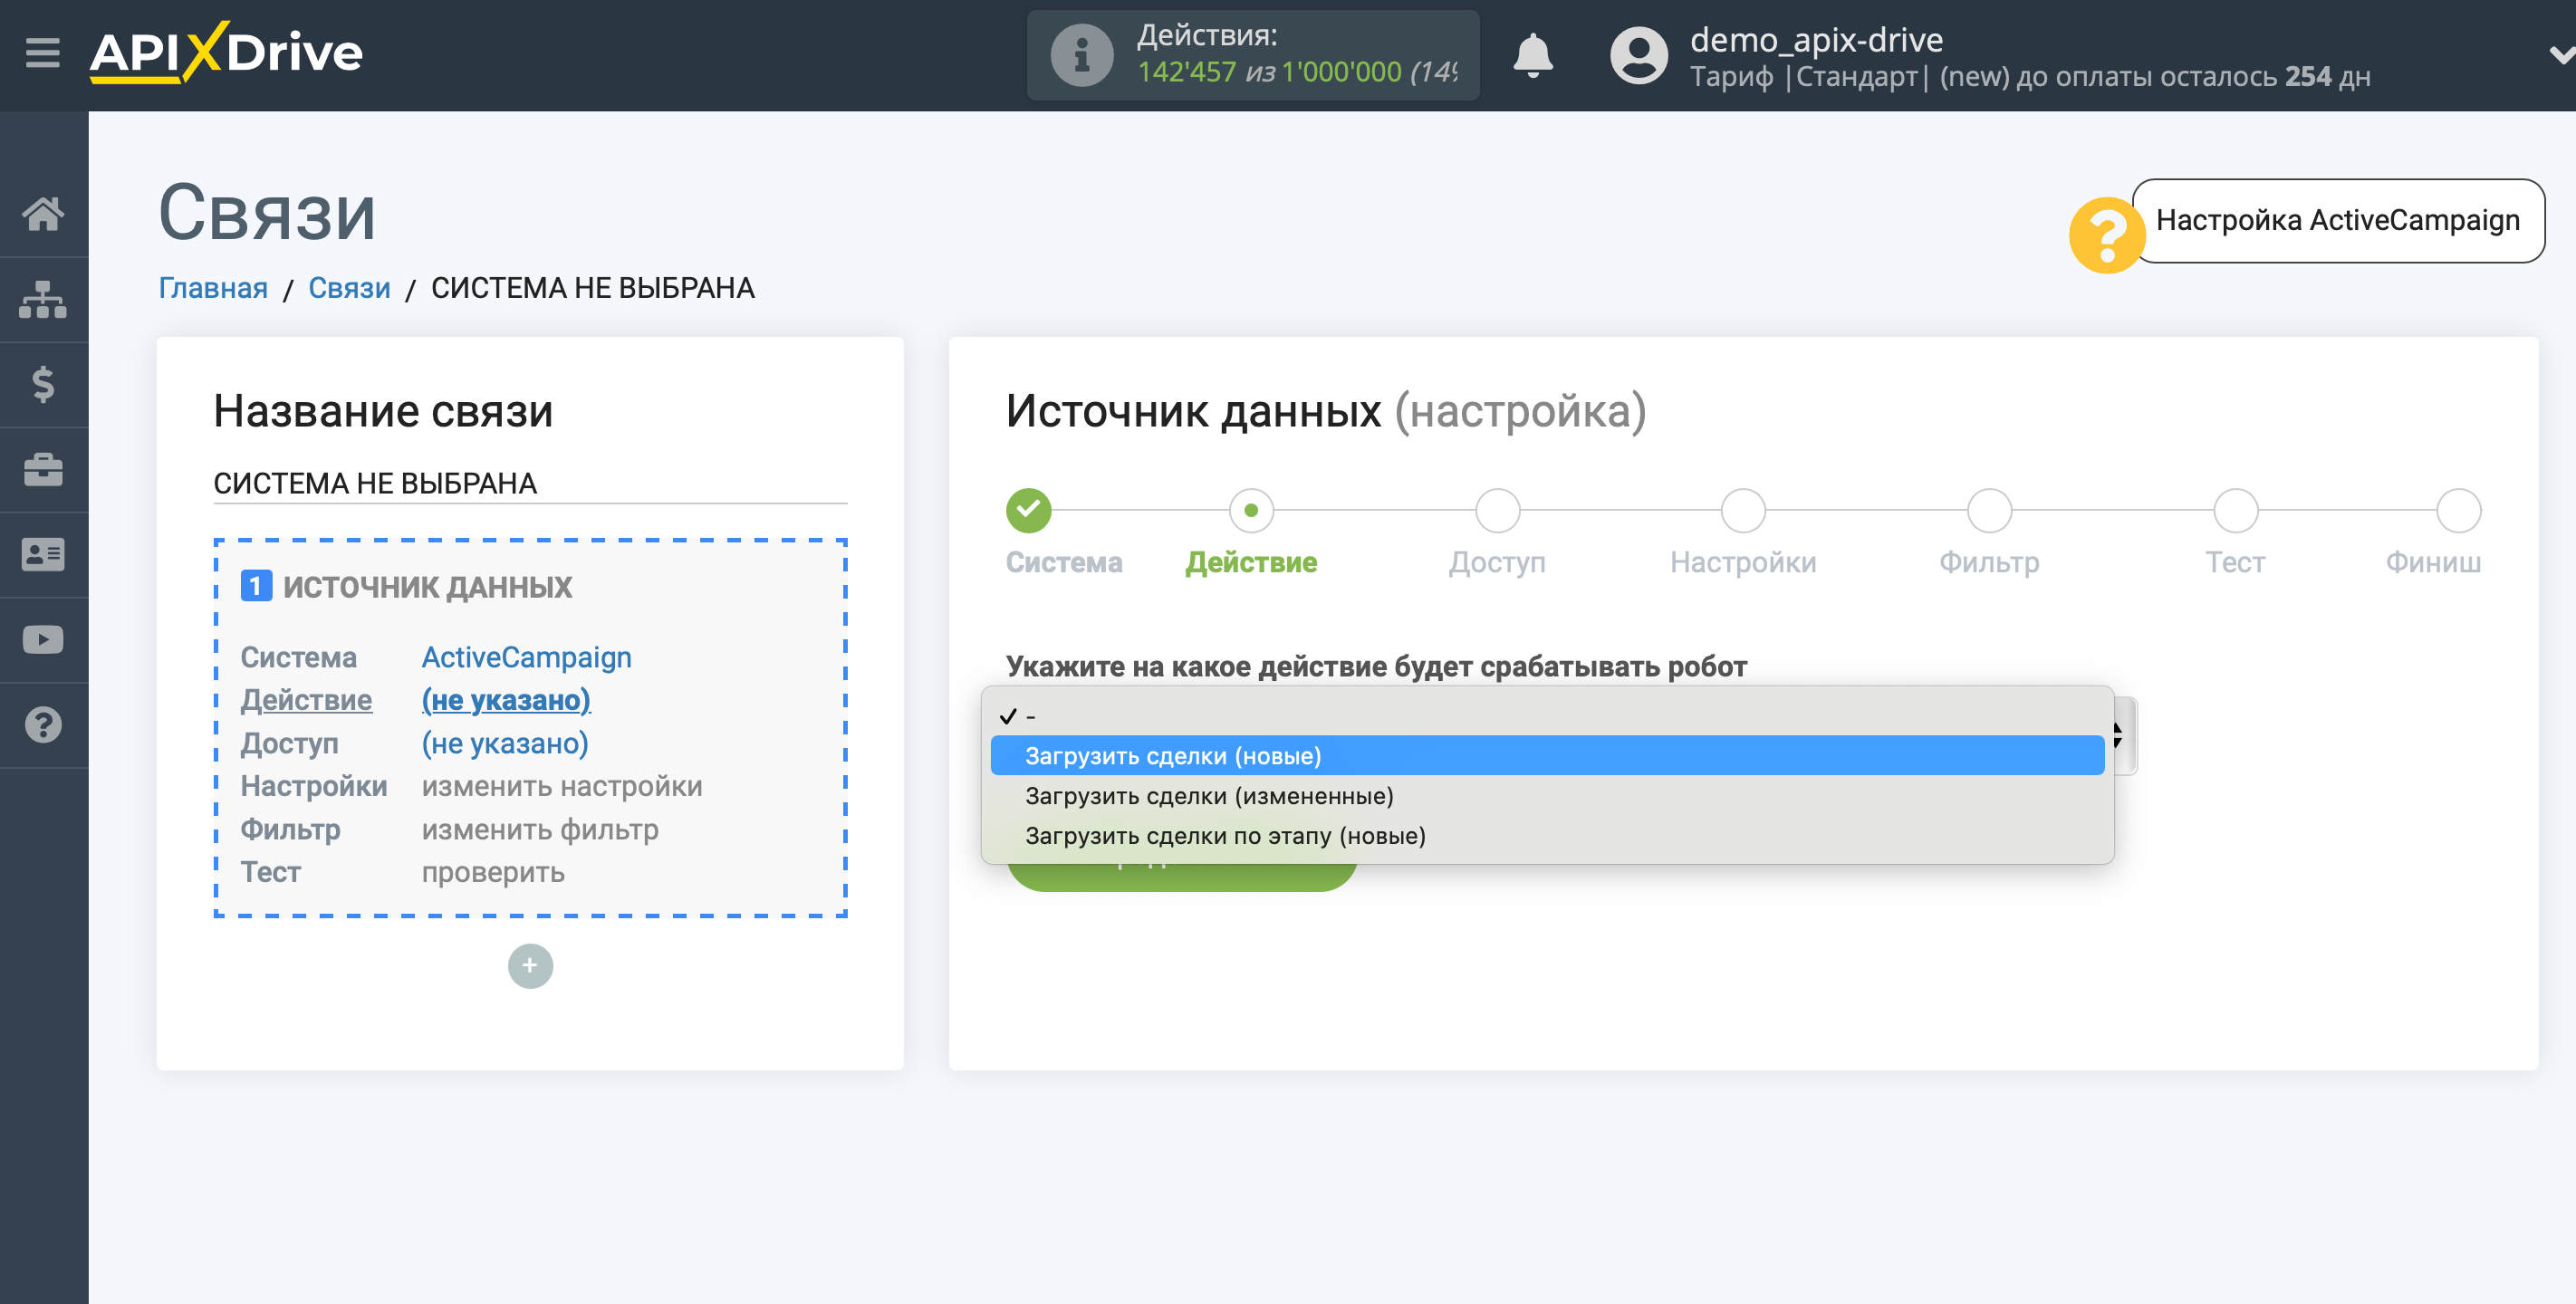
Task: Click the Действие (не указано) link
Action: (506, 700)
